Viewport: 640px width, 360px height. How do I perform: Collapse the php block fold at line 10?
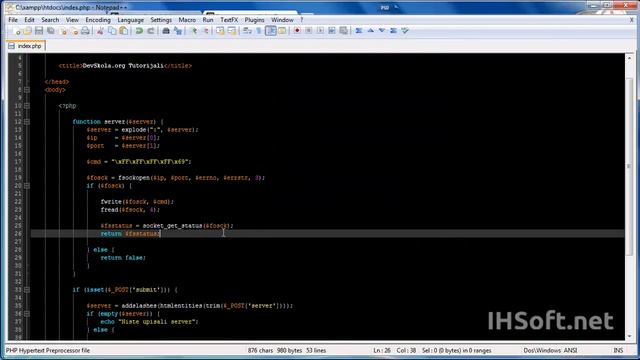pyautogui.click(x=27, y=106)
